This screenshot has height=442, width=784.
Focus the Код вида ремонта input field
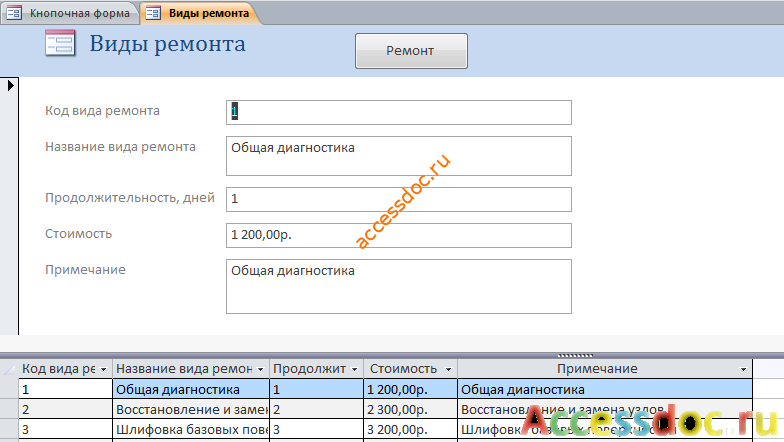398,112
